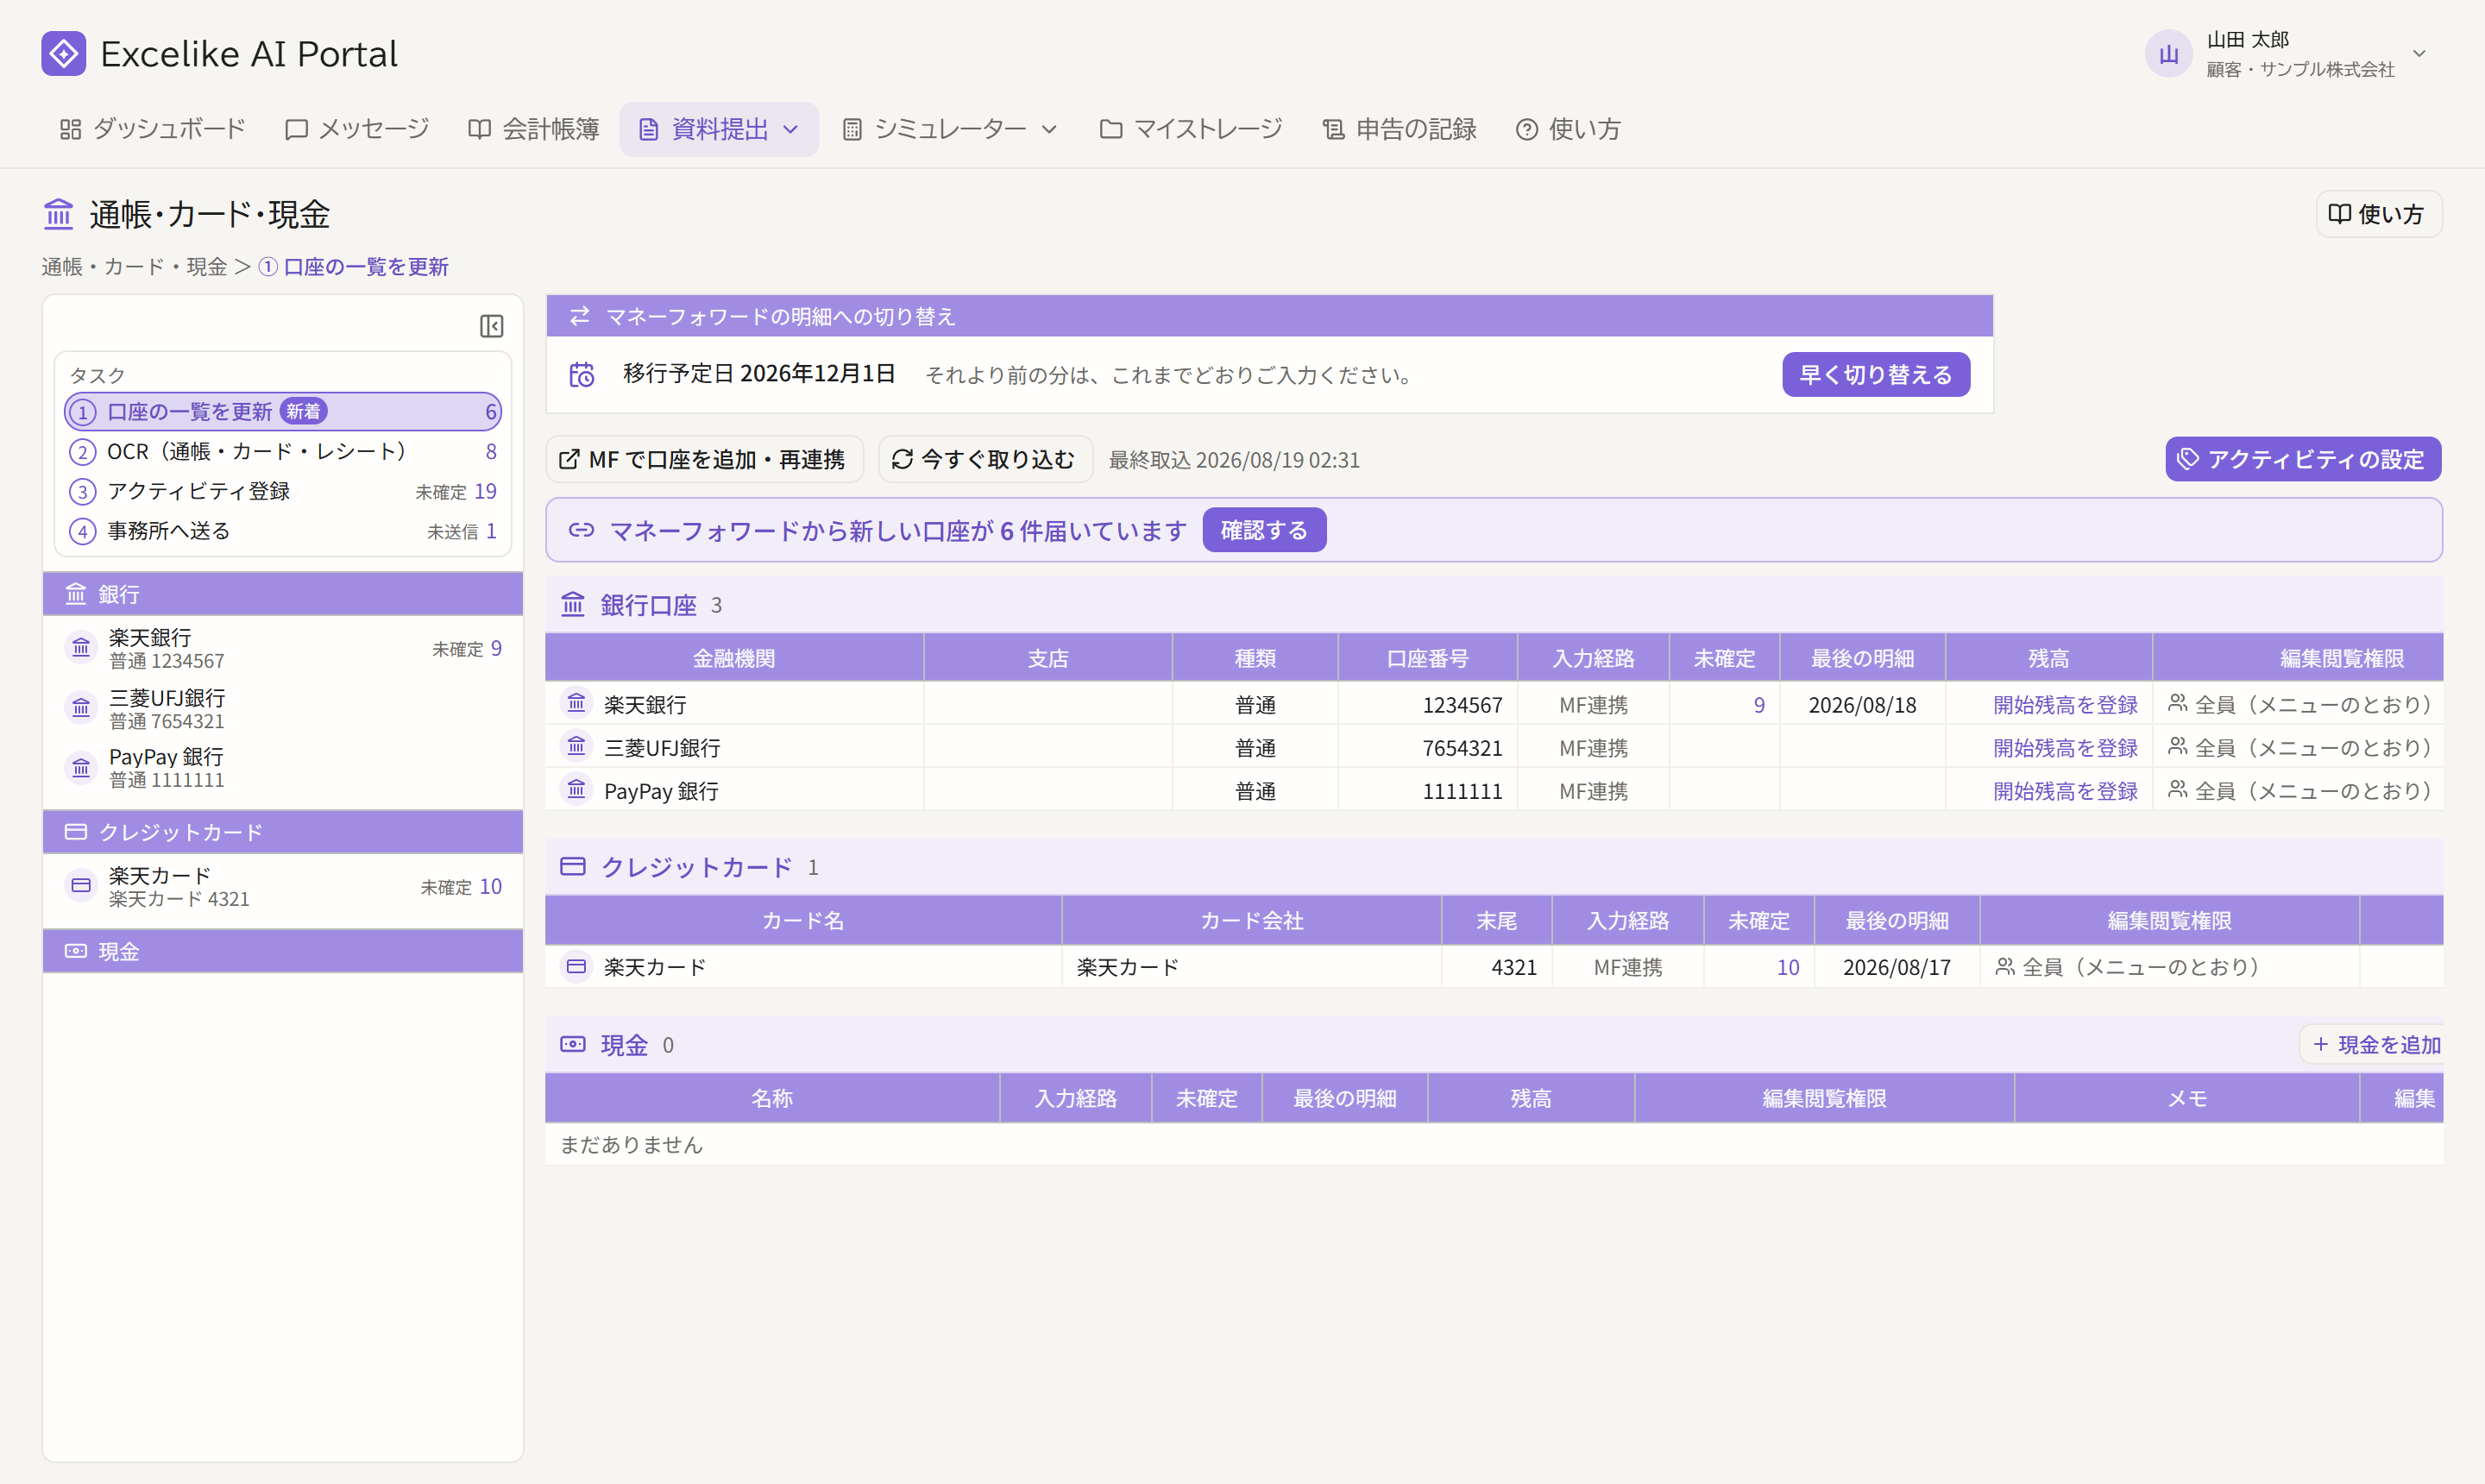Click the 確認する button
The width and height of the screenshot is (2485, 1484).
1264,530
